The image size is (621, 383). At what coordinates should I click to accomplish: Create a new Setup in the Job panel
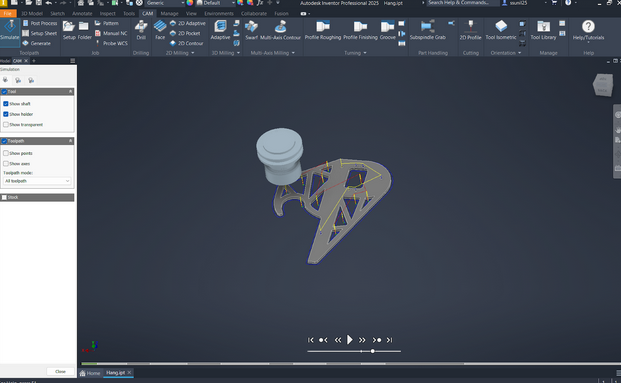tap(69, 30)
